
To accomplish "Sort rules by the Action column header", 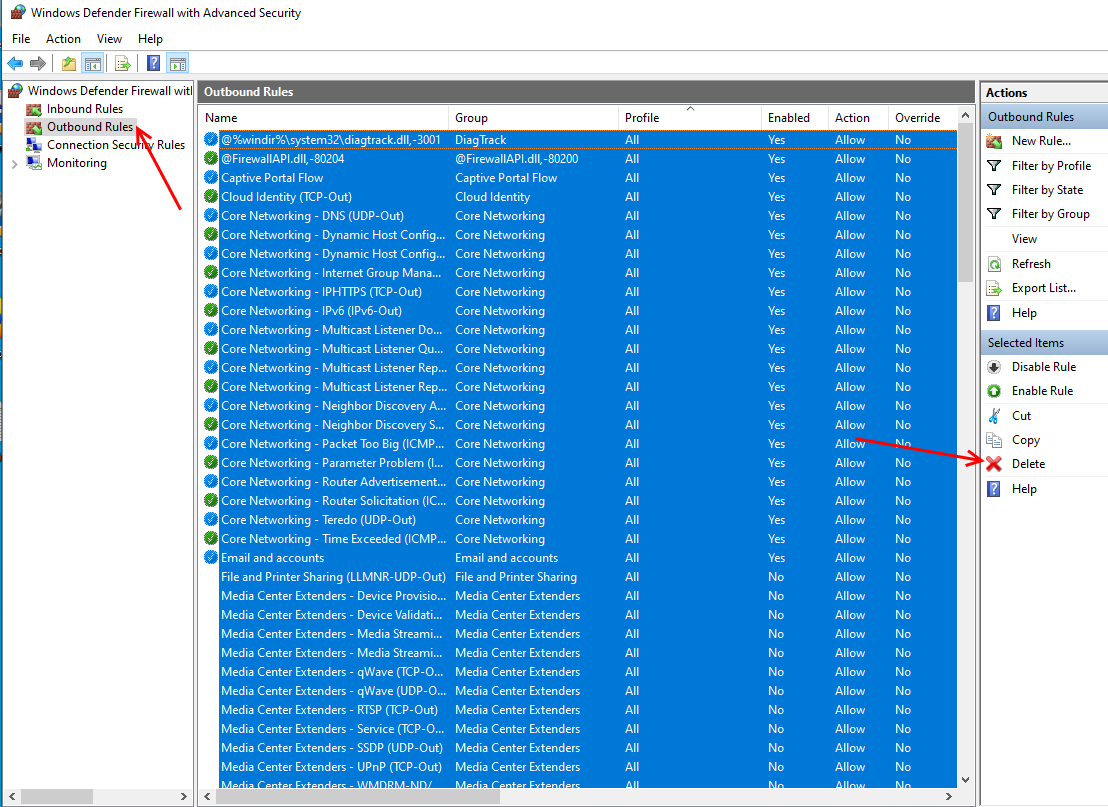I will click(857, 118).
